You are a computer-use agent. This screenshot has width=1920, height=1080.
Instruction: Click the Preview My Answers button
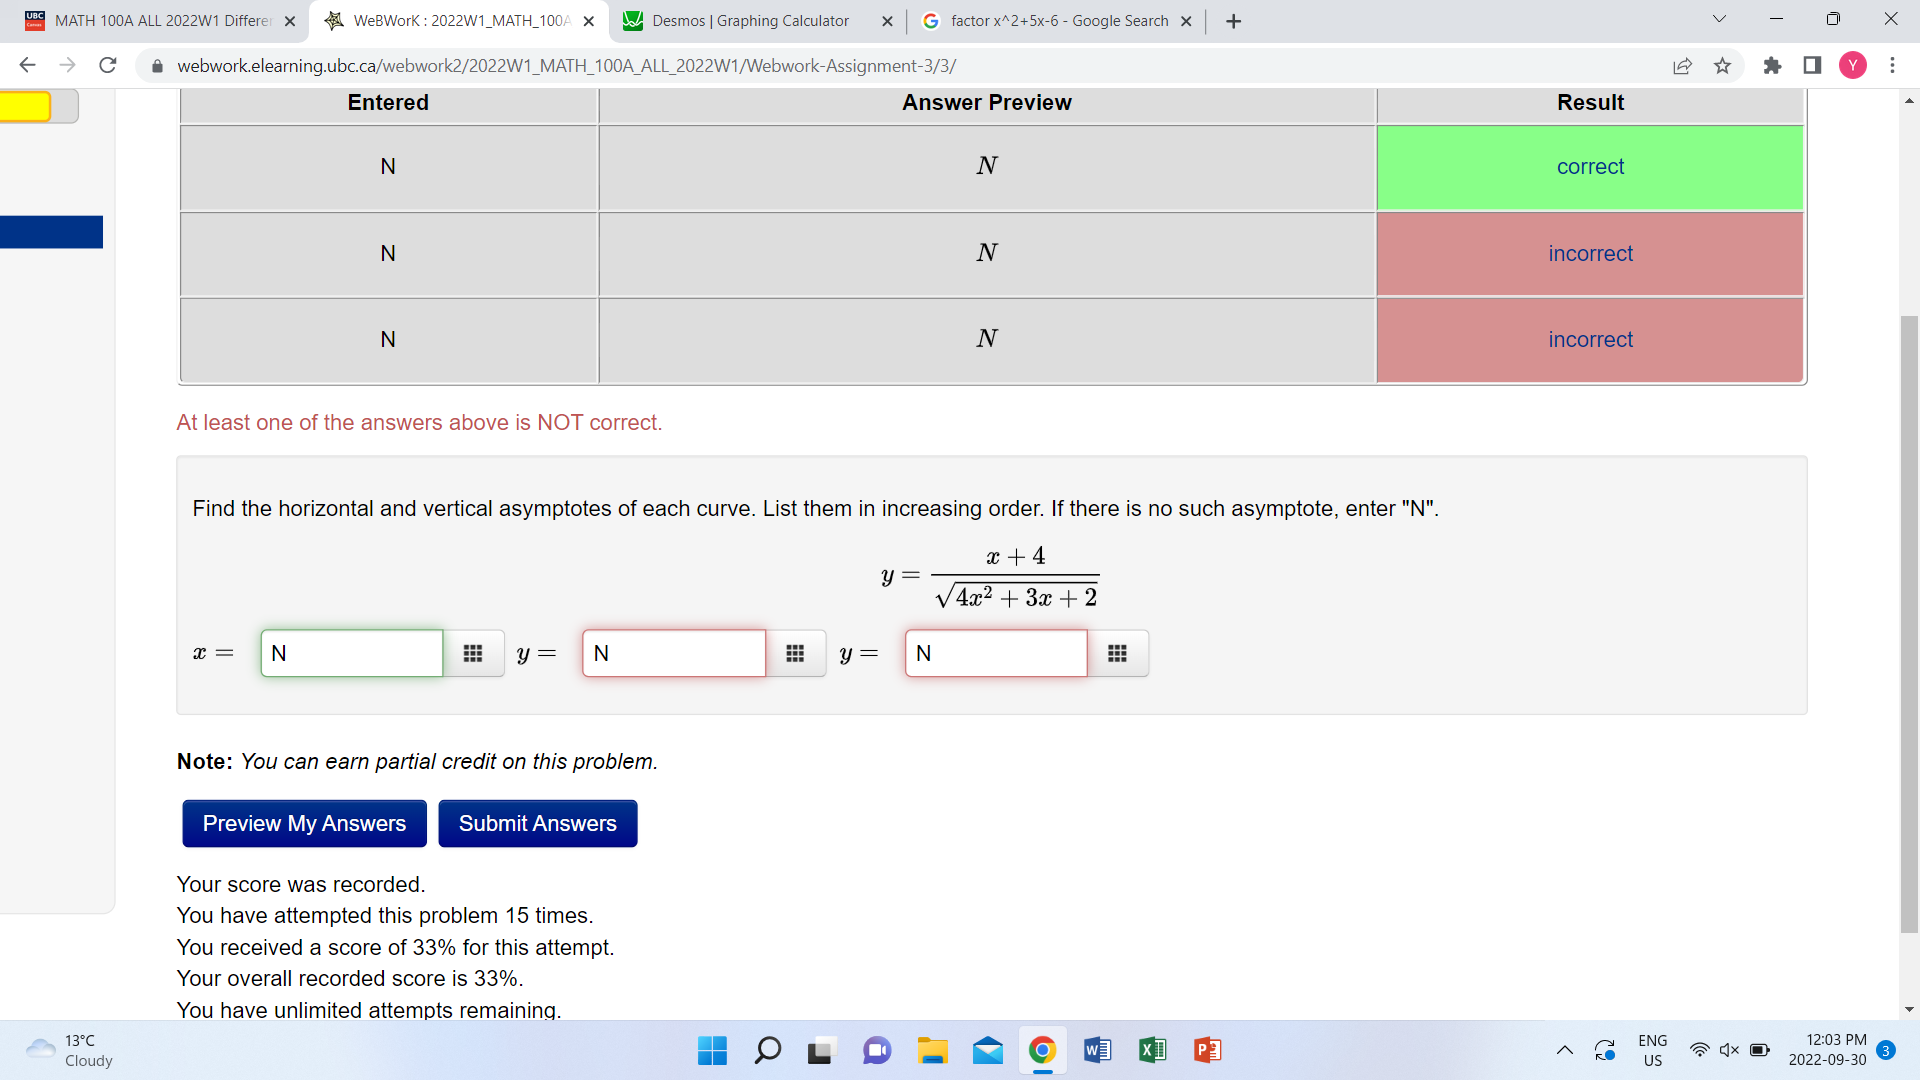click(304, 823)
